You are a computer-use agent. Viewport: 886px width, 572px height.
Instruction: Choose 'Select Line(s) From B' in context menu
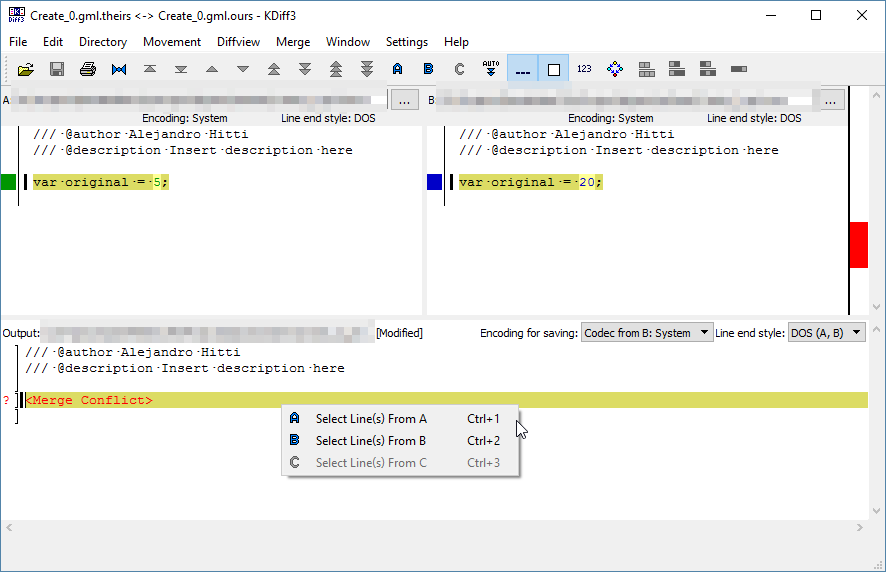click(x=371, y=441)
